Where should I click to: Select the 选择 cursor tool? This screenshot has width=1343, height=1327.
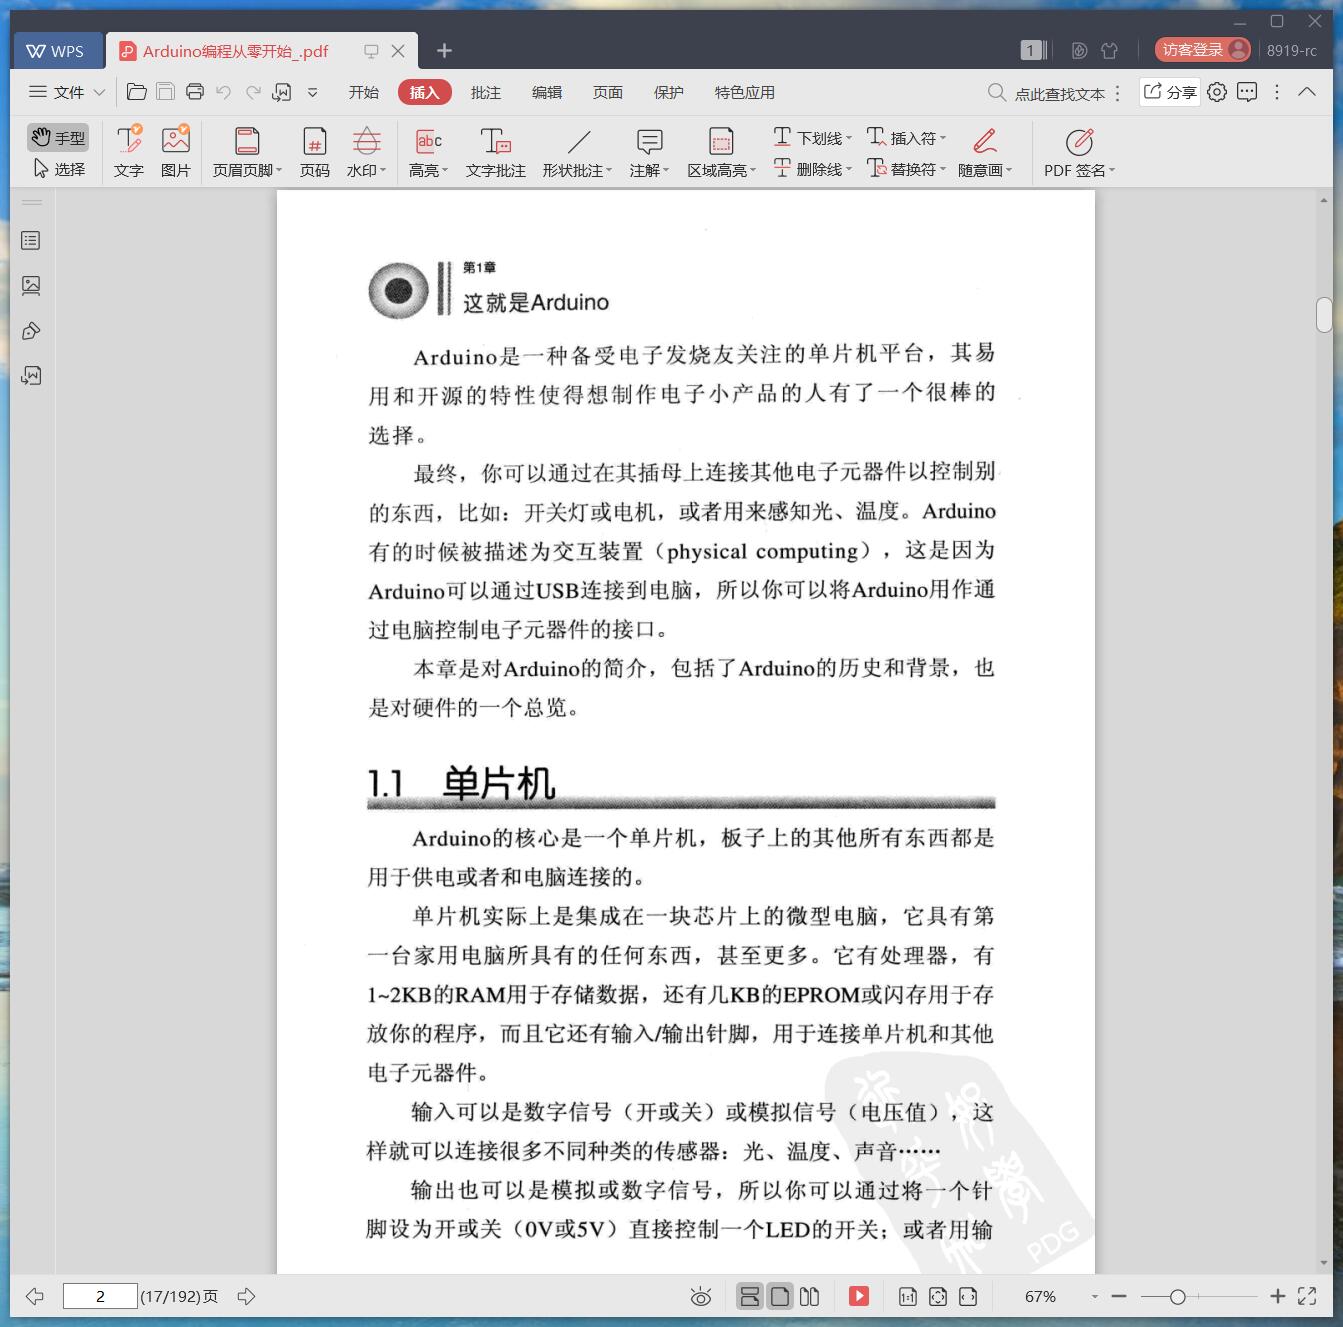click(x=58, y=169)
